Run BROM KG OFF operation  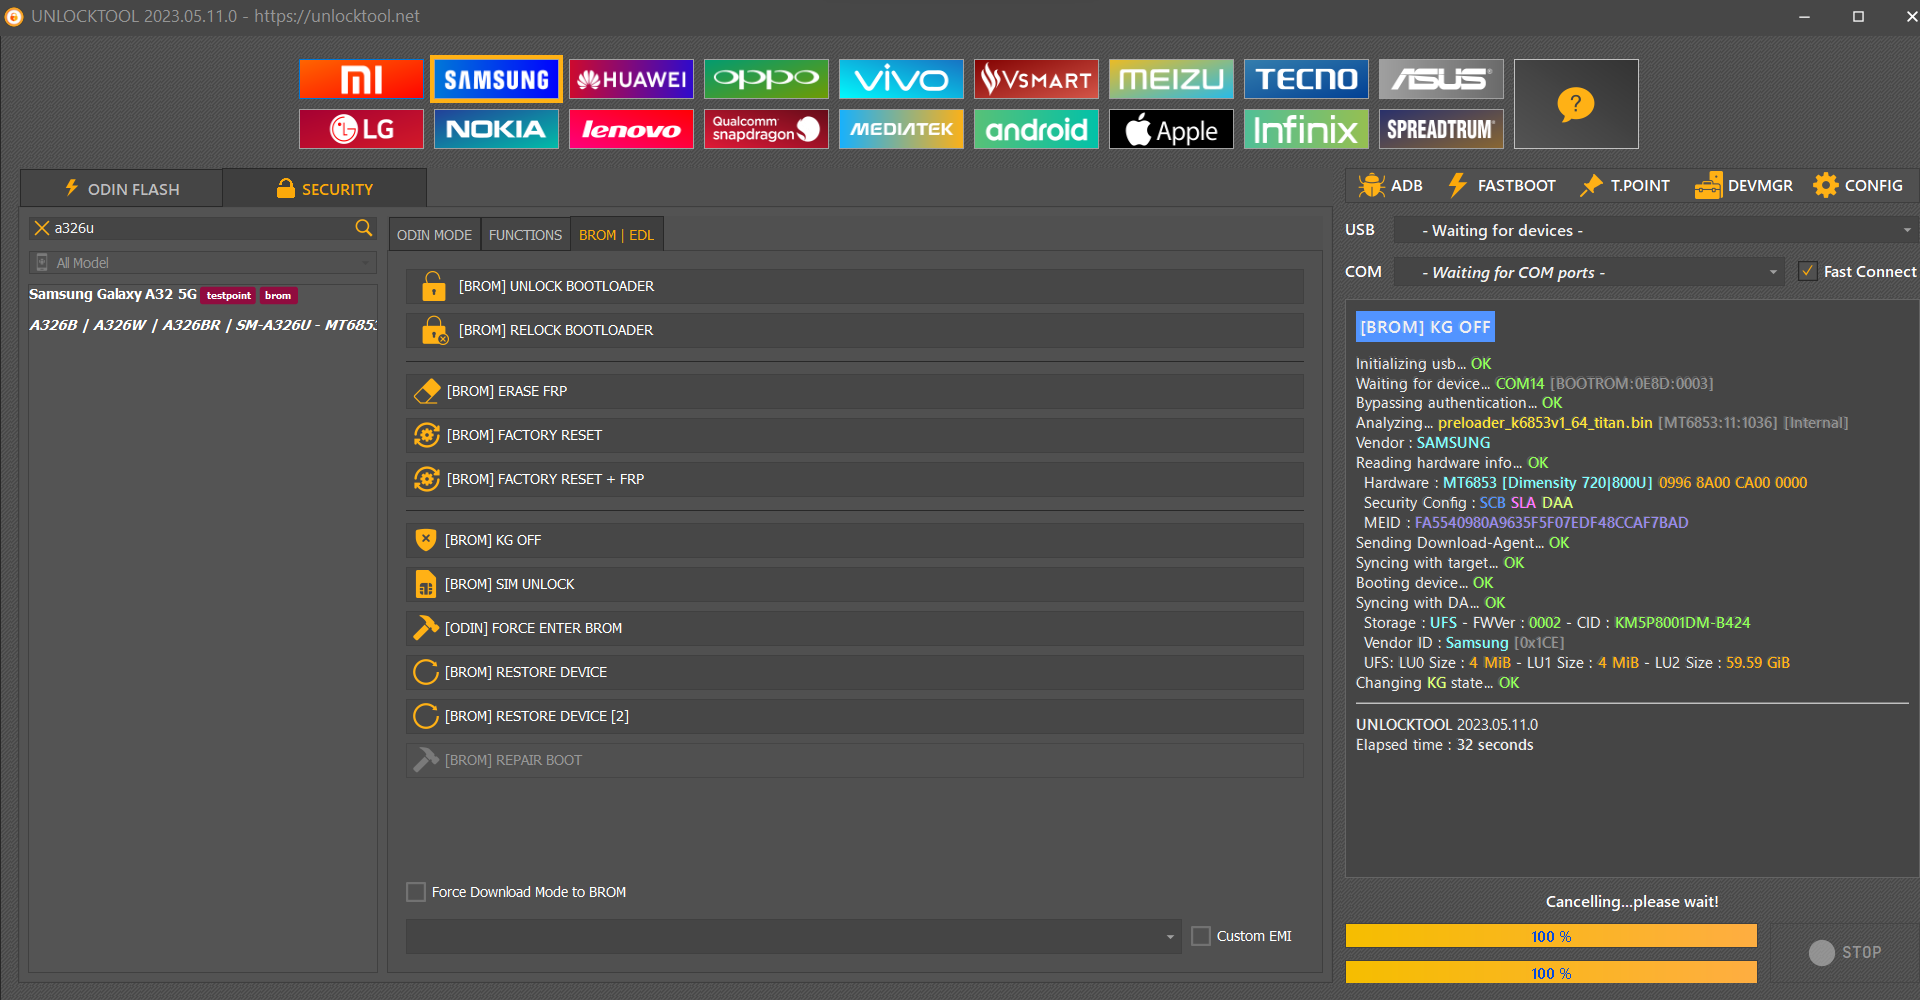click(x=855, y=540)
